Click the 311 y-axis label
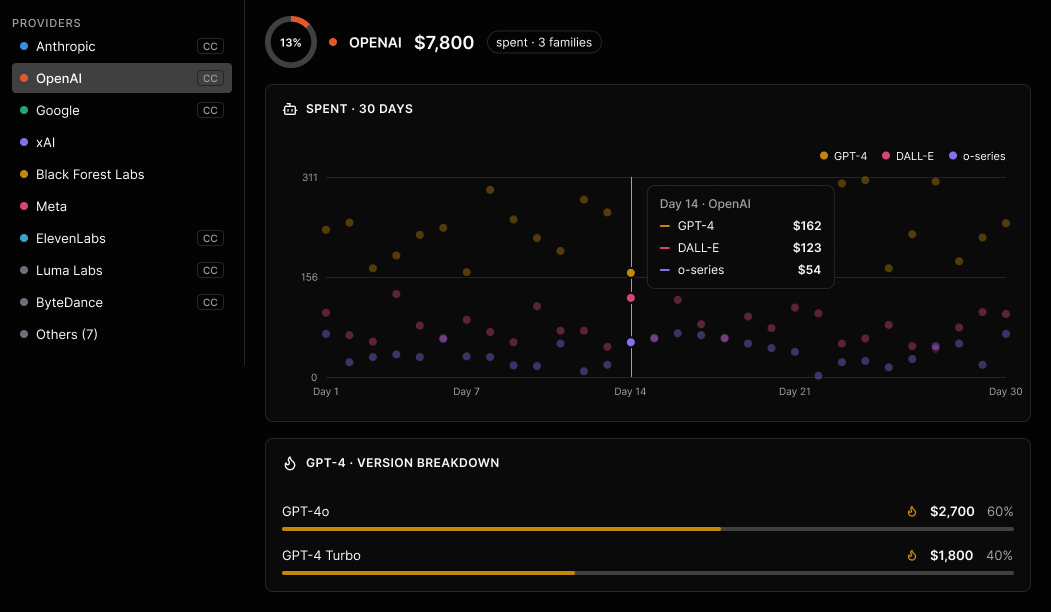 [x=310, y=178]
